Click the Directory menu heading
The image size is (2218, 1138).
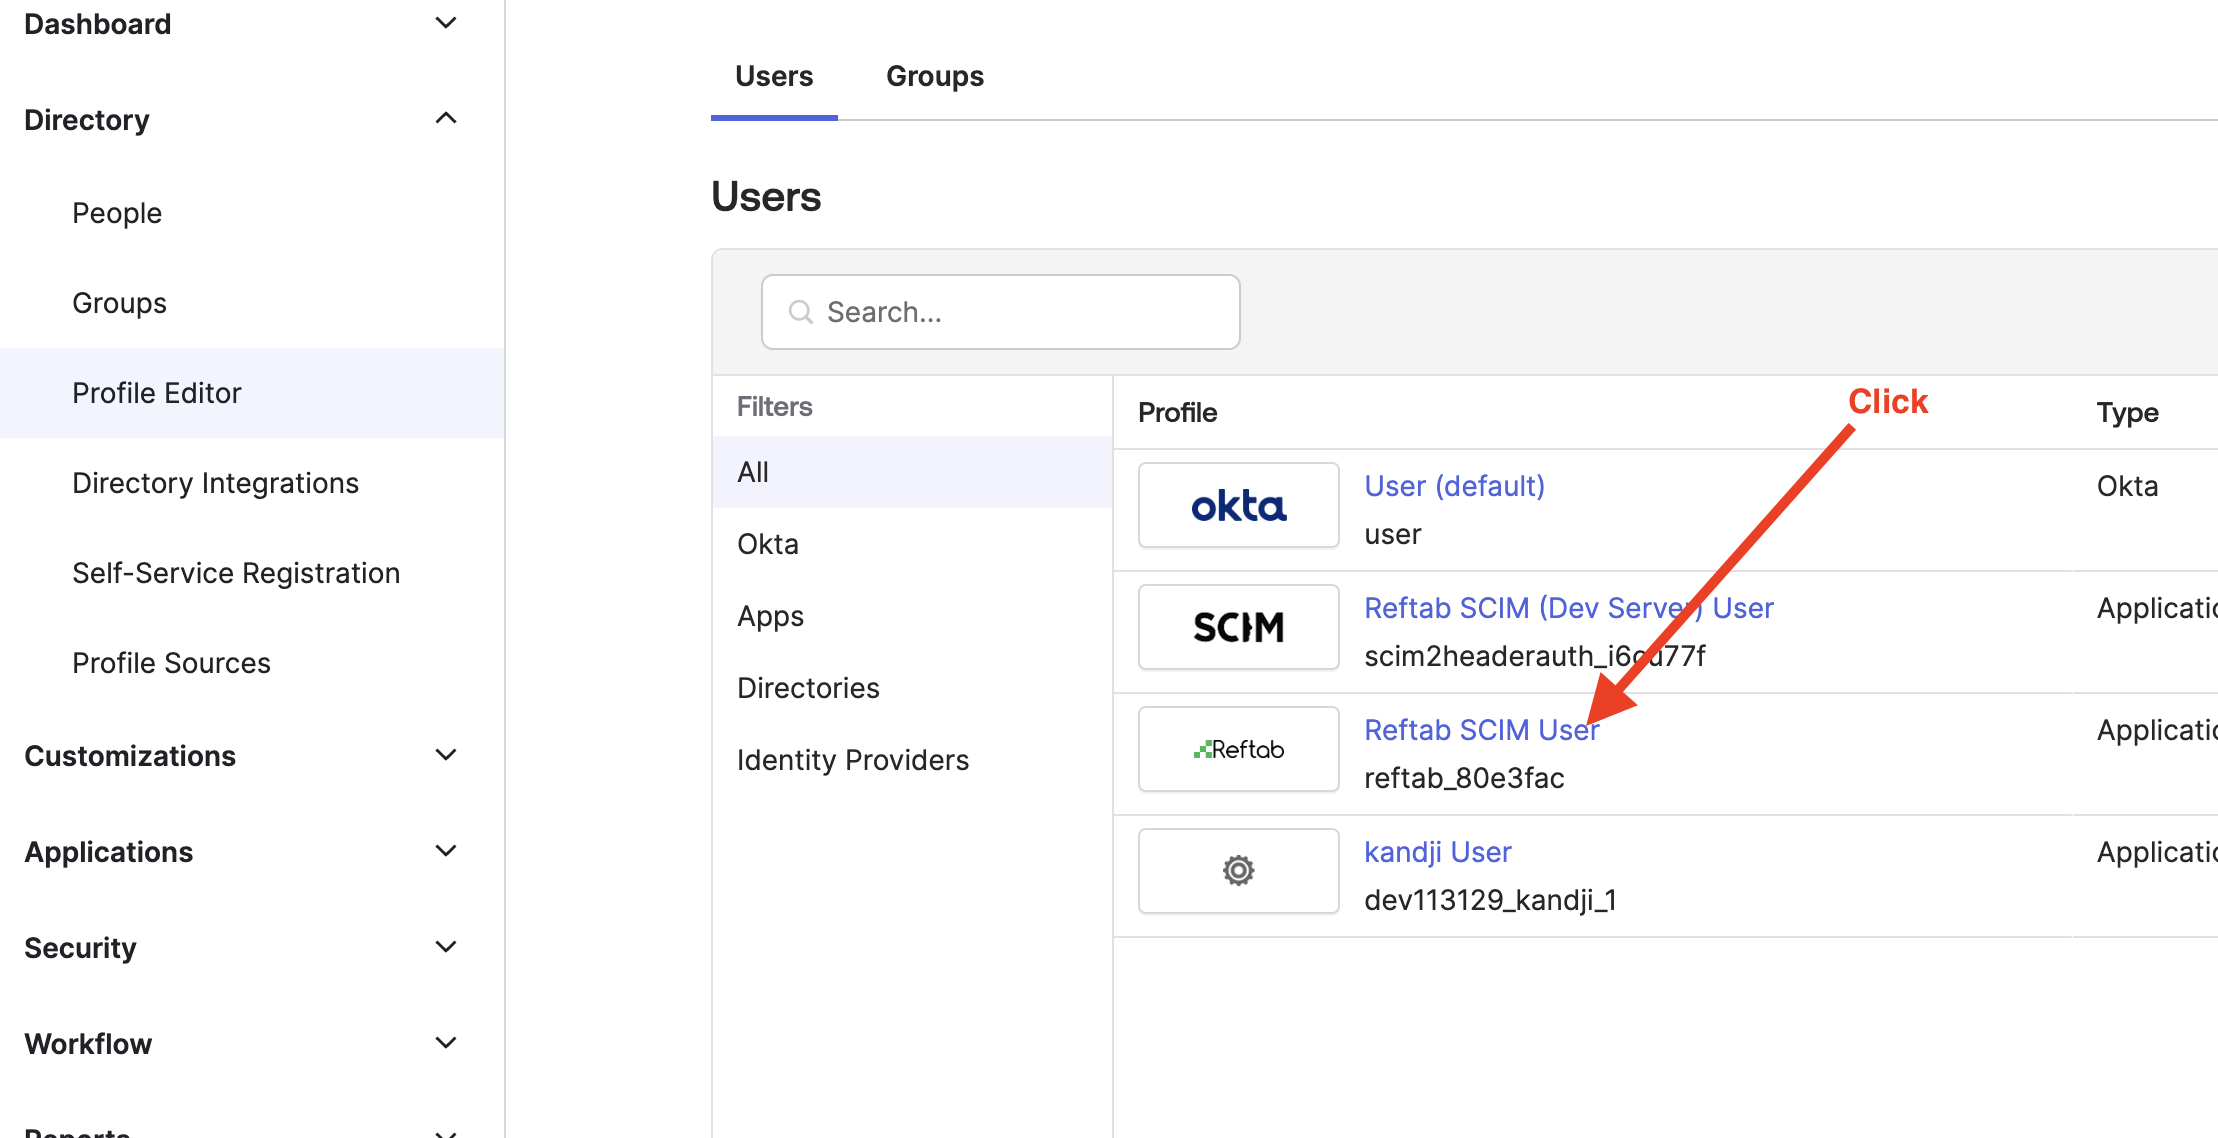(87, 120)
